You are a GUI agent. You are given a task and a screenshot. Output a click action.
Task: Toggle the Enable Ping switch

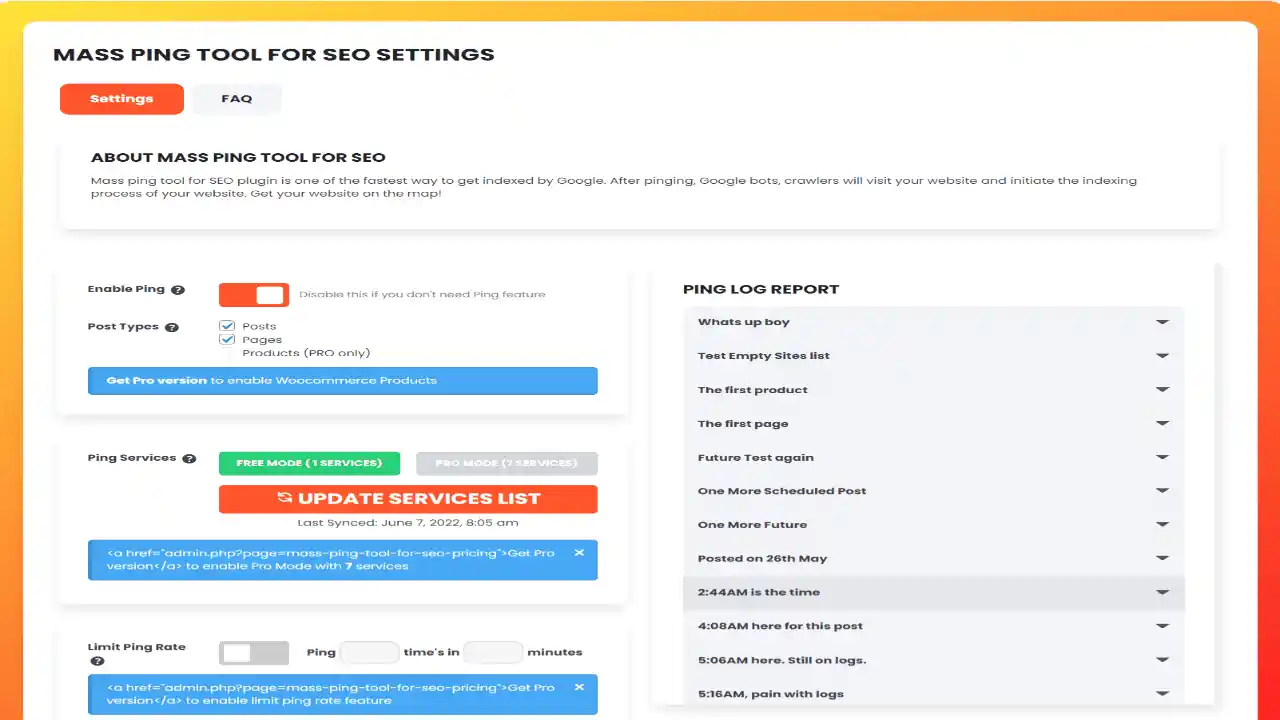coord(254,295)
